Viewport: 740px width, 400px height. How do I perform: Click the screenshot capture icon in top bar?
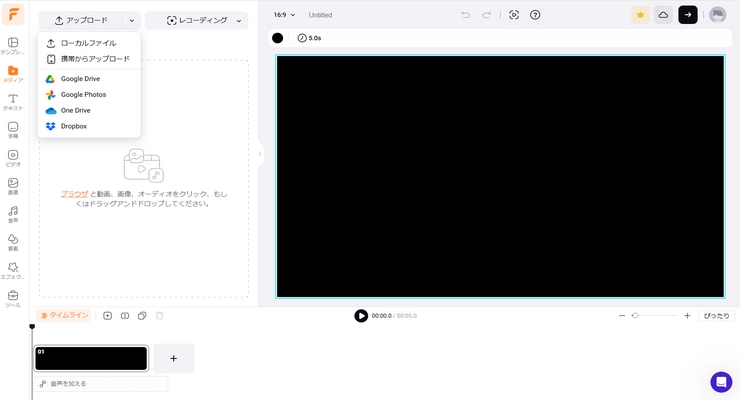[514, 15]
